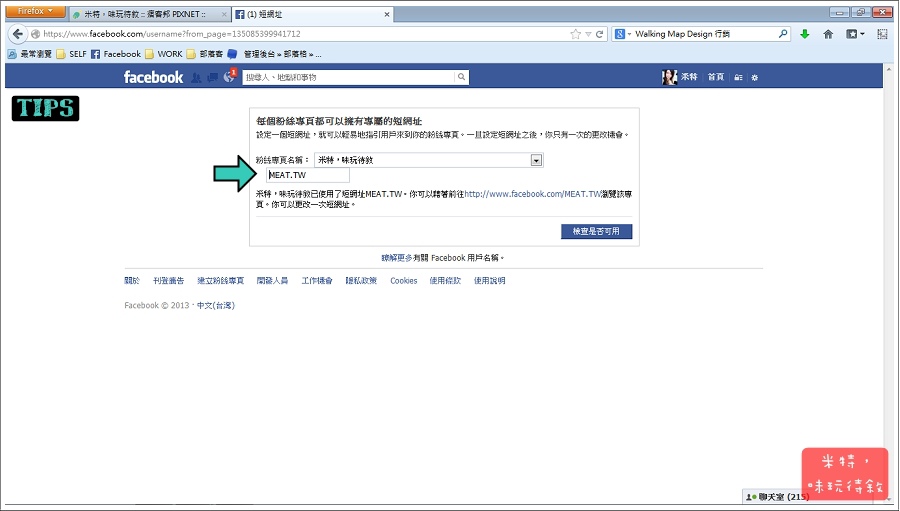The image size is (900, 511).
Task: Open the Firefox application menu
Action: [34, 11]
